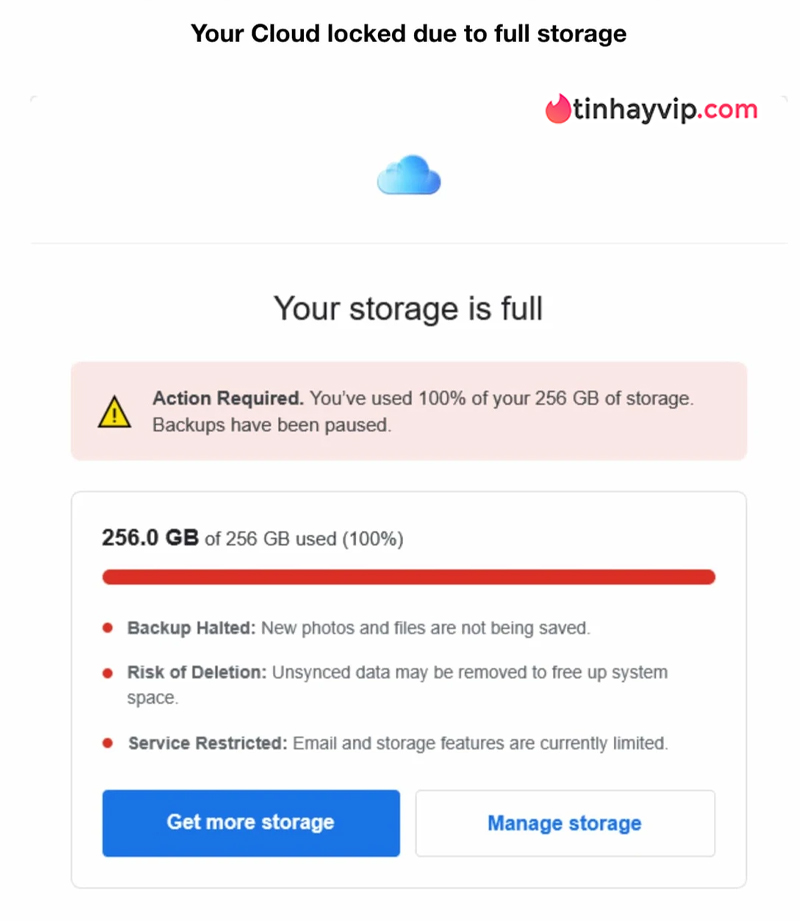Select the exclamation mark inside the warning triangle

click(x=113, y=414)
